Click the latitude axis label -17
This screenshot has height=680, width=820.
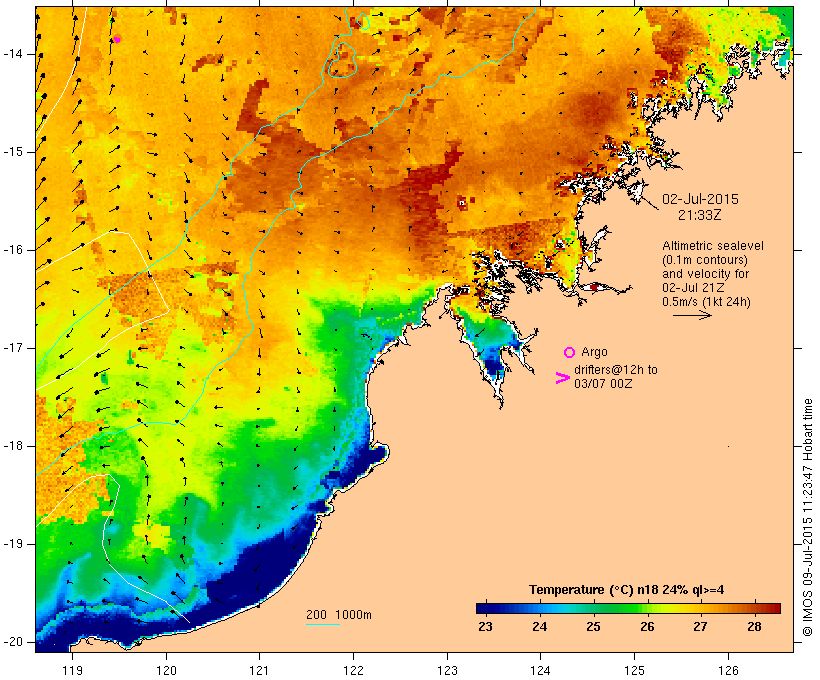[13, 348]
